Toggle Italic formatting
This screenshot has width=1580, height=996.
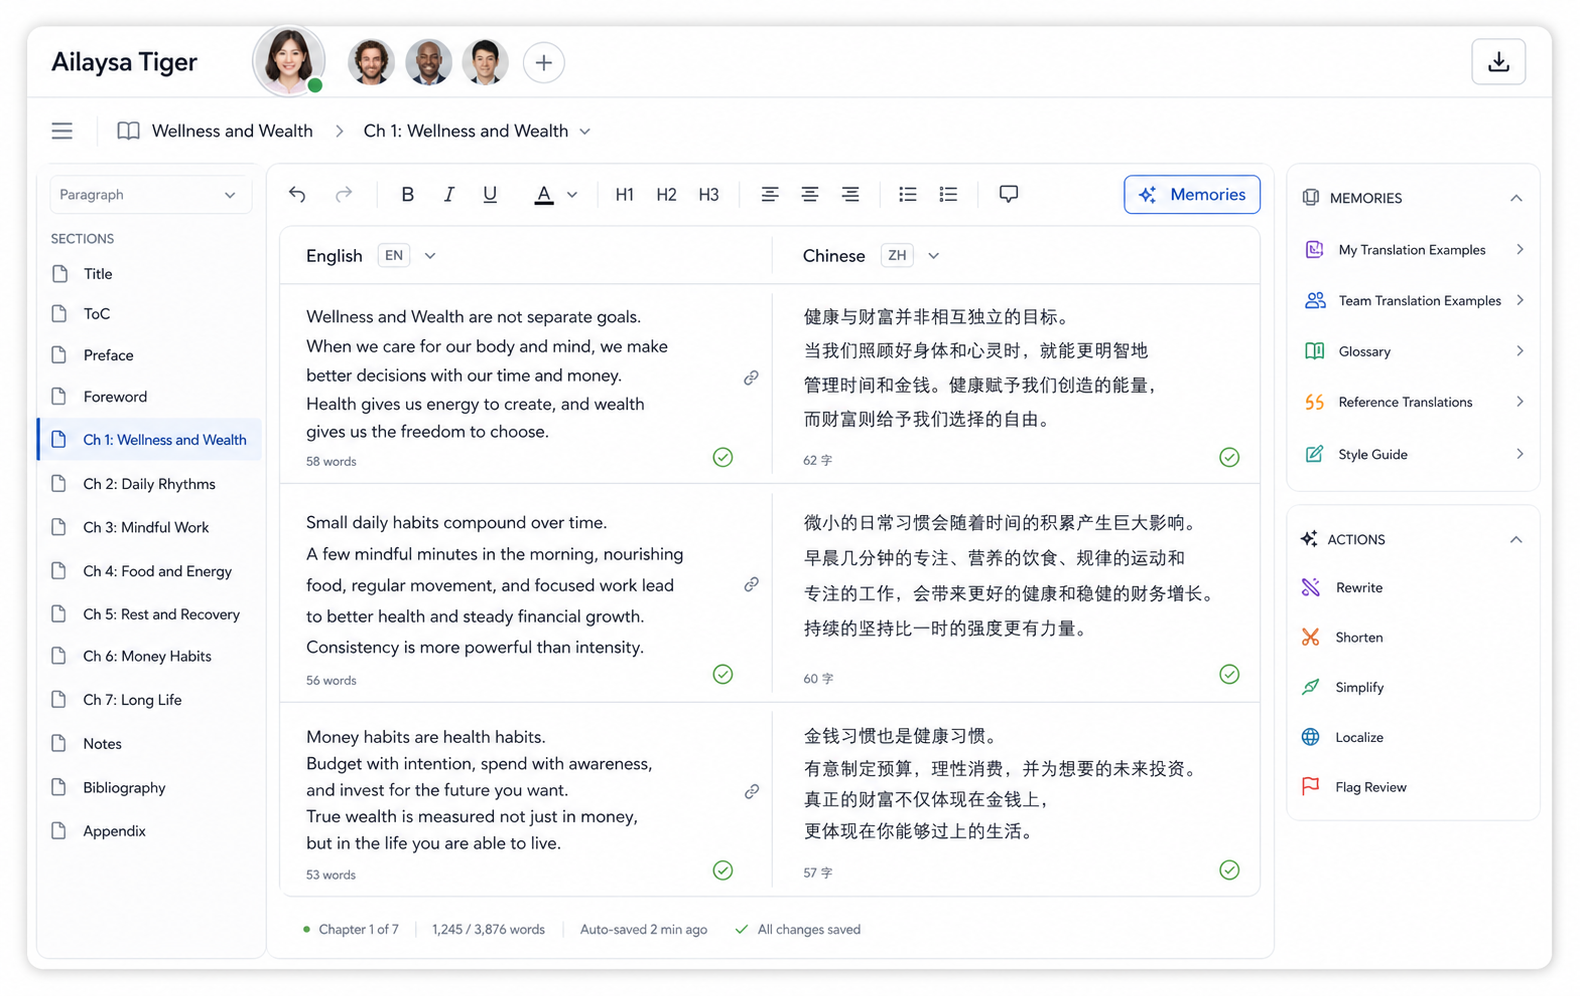tap(449, 194)
